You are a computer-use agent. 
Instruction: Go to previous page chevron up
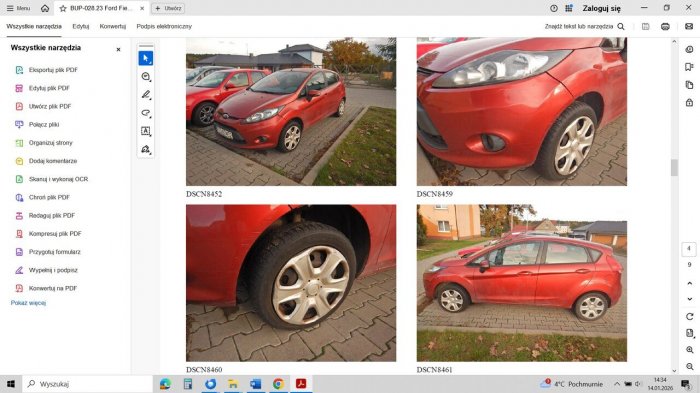[x=689, y=283]
